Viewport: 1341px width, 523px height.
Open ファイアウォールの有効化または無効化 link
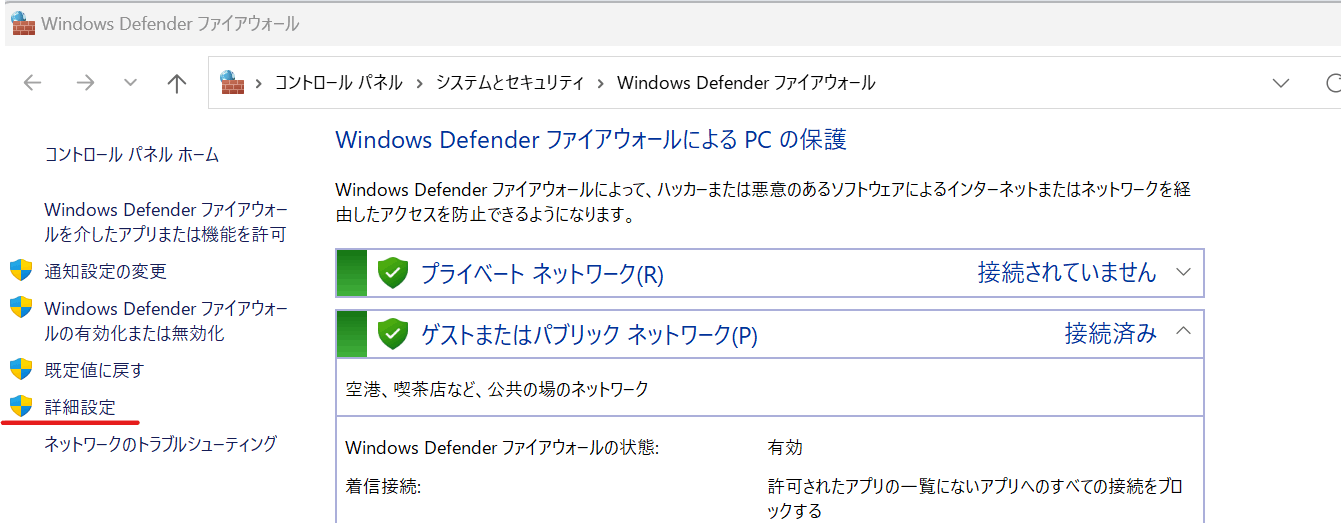coord(166,321)
